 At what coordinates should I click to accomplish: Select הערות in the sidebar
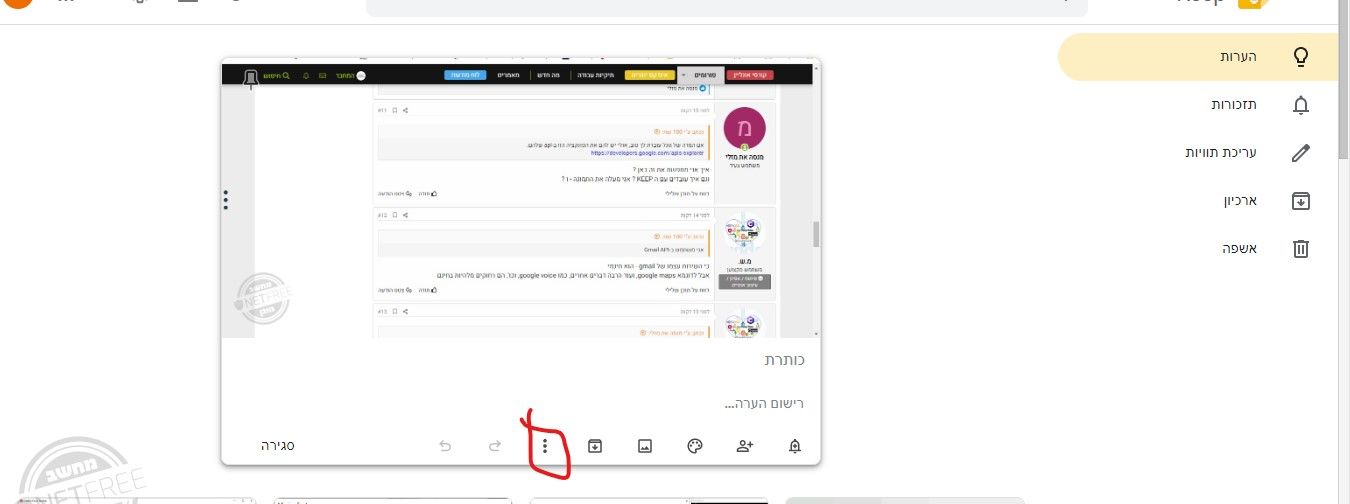pyautogui.click(x=1197, y=57)
